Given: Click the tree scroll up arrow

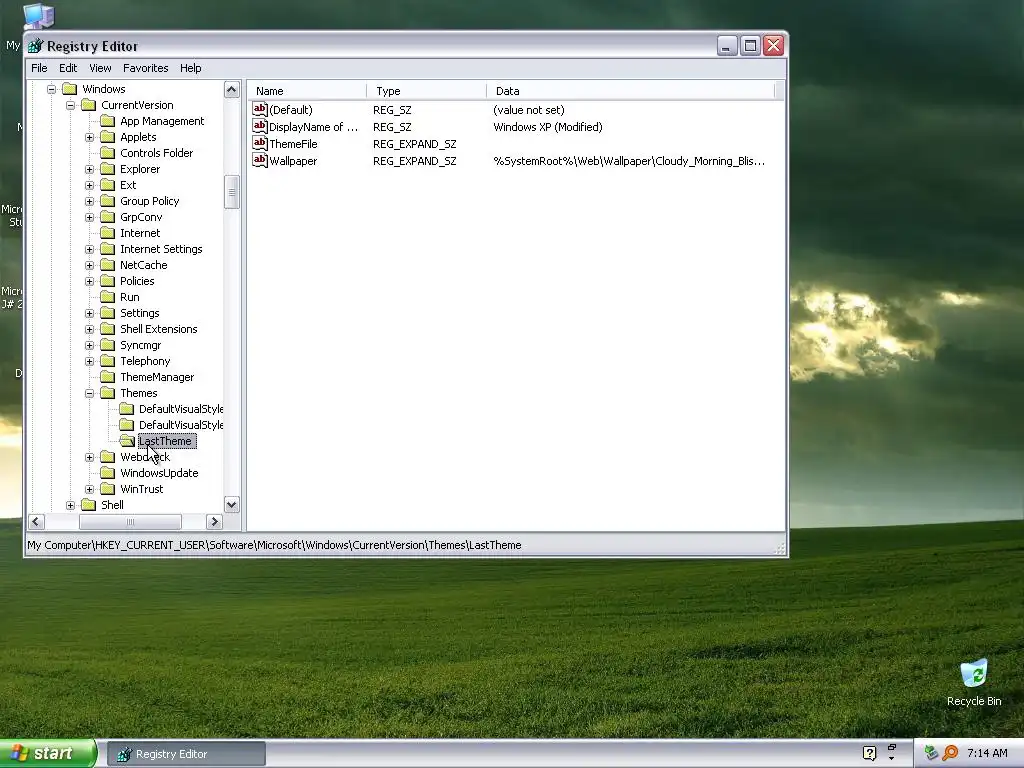Looking at the screenshot, I should [232, 89].
